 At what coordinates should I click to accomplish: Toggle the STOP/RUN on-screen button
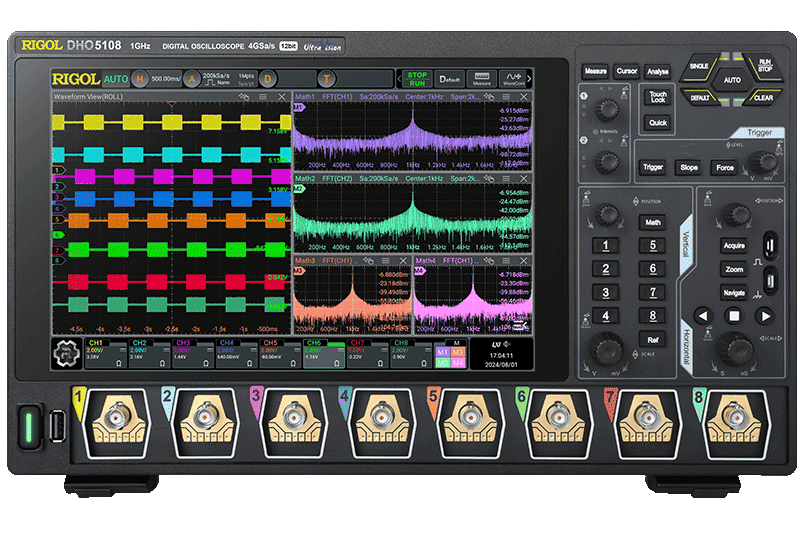[417, 78]
